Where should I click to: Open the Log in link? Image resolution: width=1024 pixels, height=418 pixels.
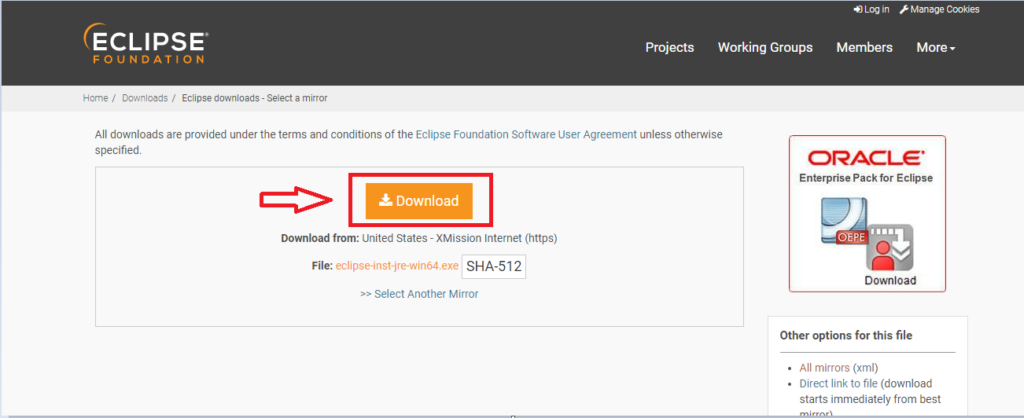[x=871, y=9]
